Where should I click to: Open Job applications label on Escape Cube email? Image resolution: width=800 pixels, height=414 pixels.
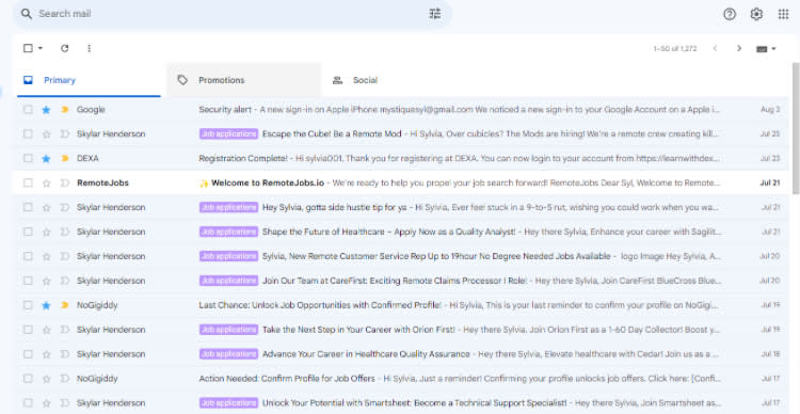coord(229,134)
